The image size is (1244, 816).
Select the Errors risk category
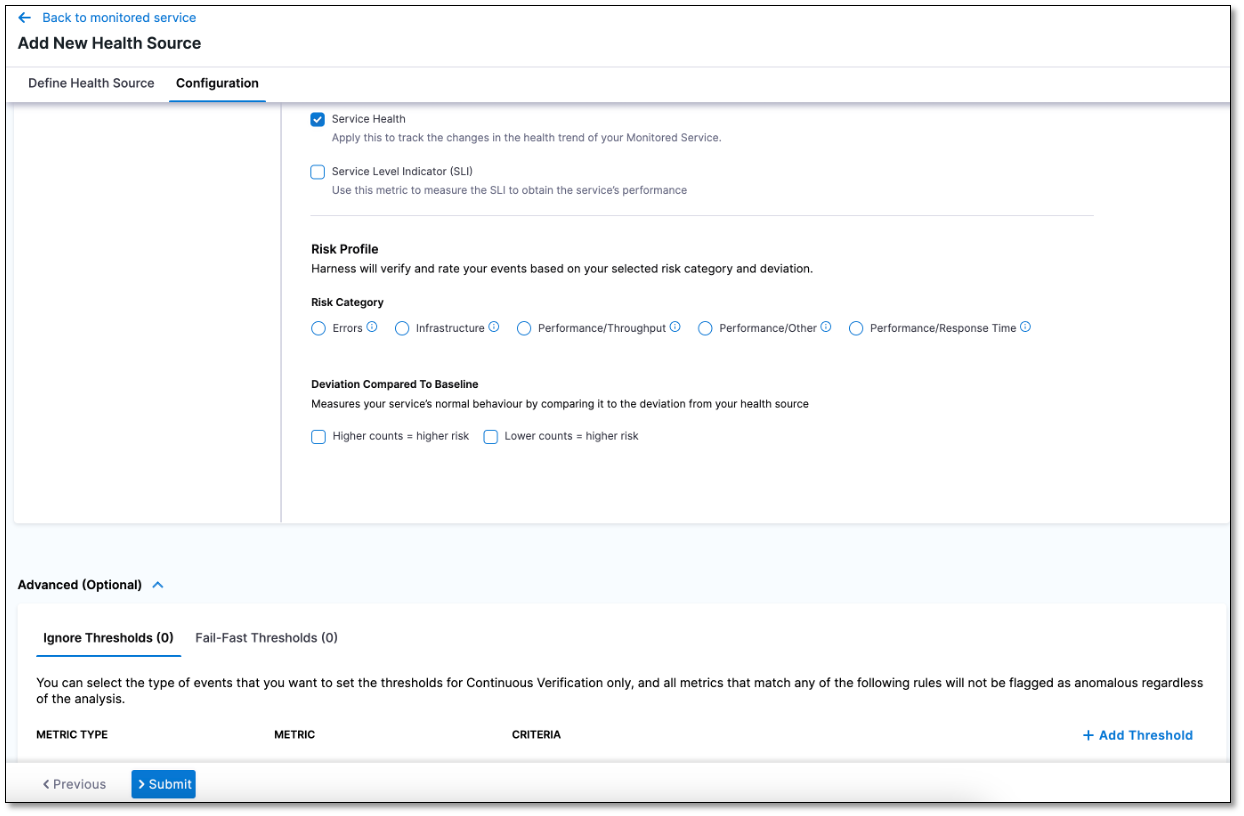(x=319, y=328)
